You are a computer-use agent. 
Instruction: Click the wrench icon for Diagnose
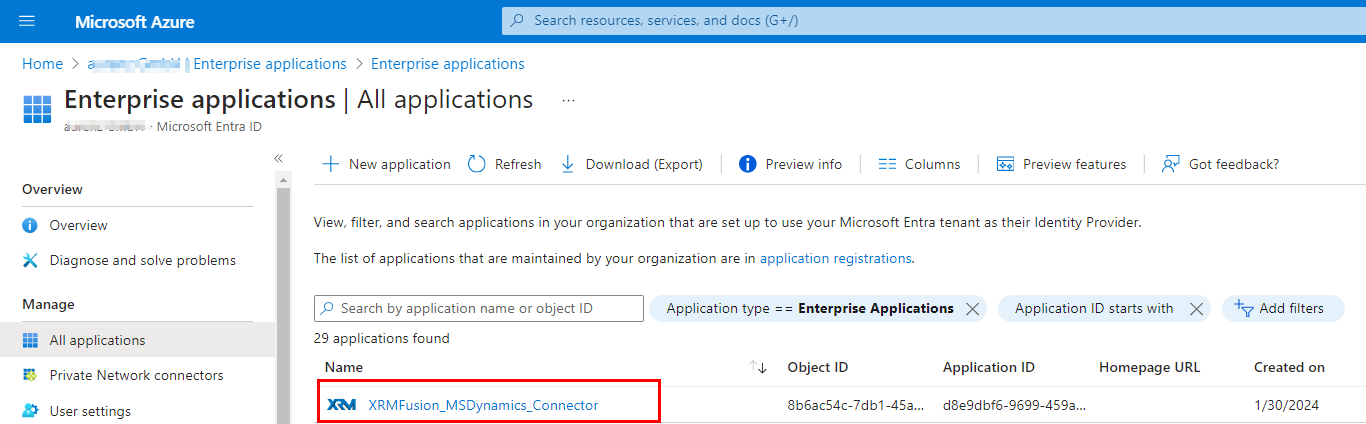coord(30,260)
